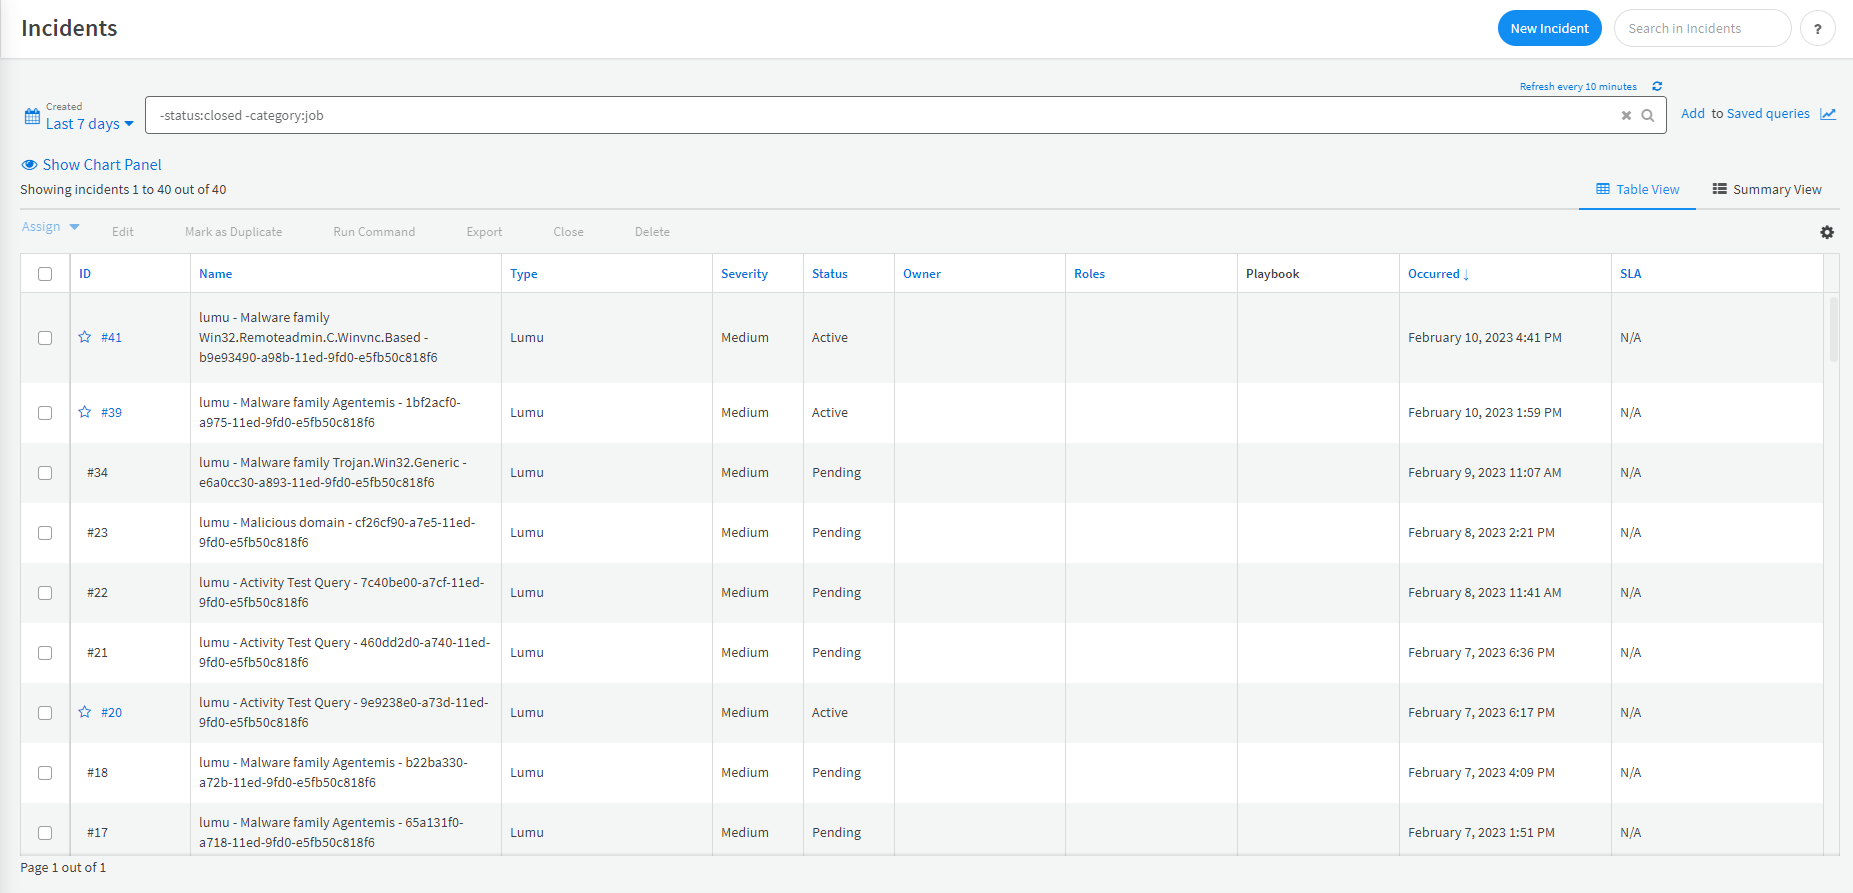Click the New Incident button
Image resolution: width=1853 pixels, height=893 pixels.
1549,29
